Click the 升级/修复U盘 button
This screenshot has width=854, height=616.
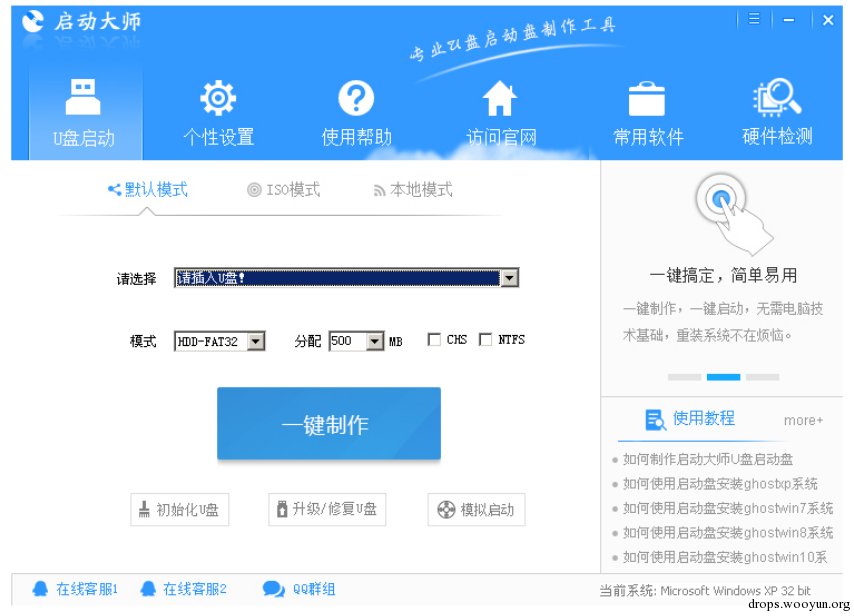pos(327,509)
